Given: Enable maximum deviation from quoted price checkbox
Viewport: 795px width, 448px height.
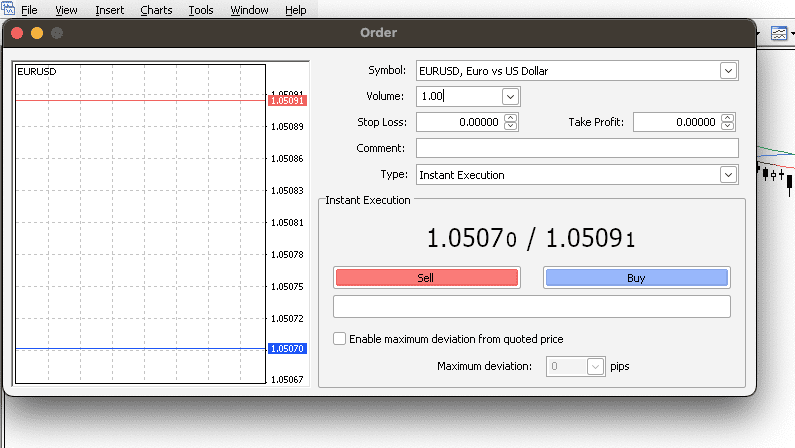Looking at the screenshot, I should coord(339,339).
